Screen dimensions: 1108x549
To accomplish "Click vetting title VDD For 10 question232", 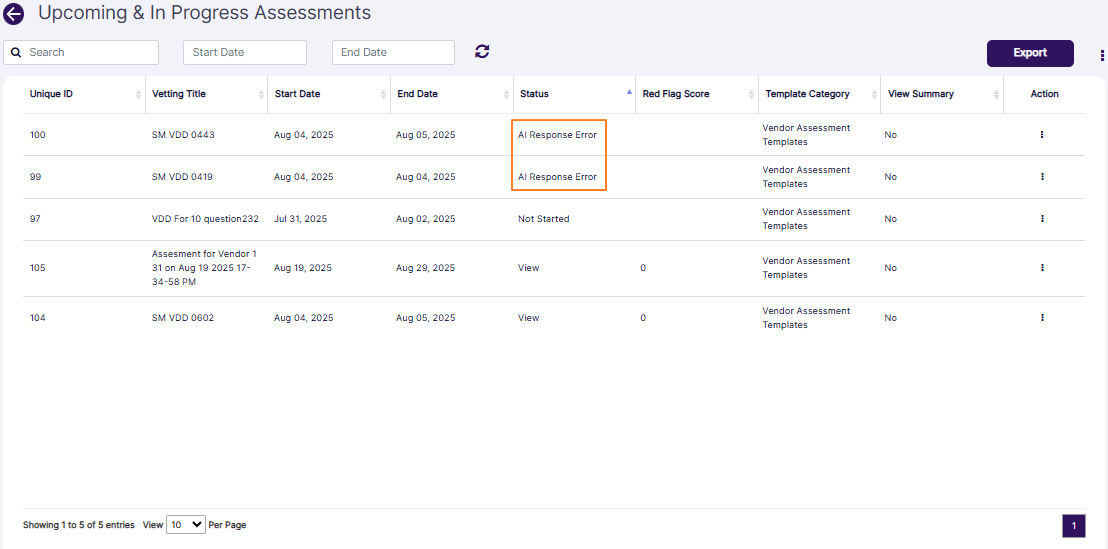I will (x=206, y=219).
